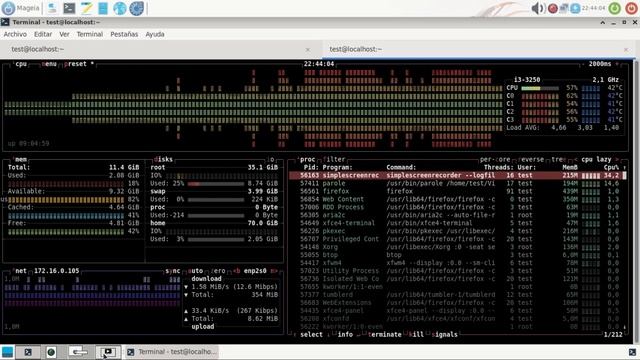Viewport: 640px width, 360px height.
Task: Click the terminal window title icon
Action: point(5,22)
